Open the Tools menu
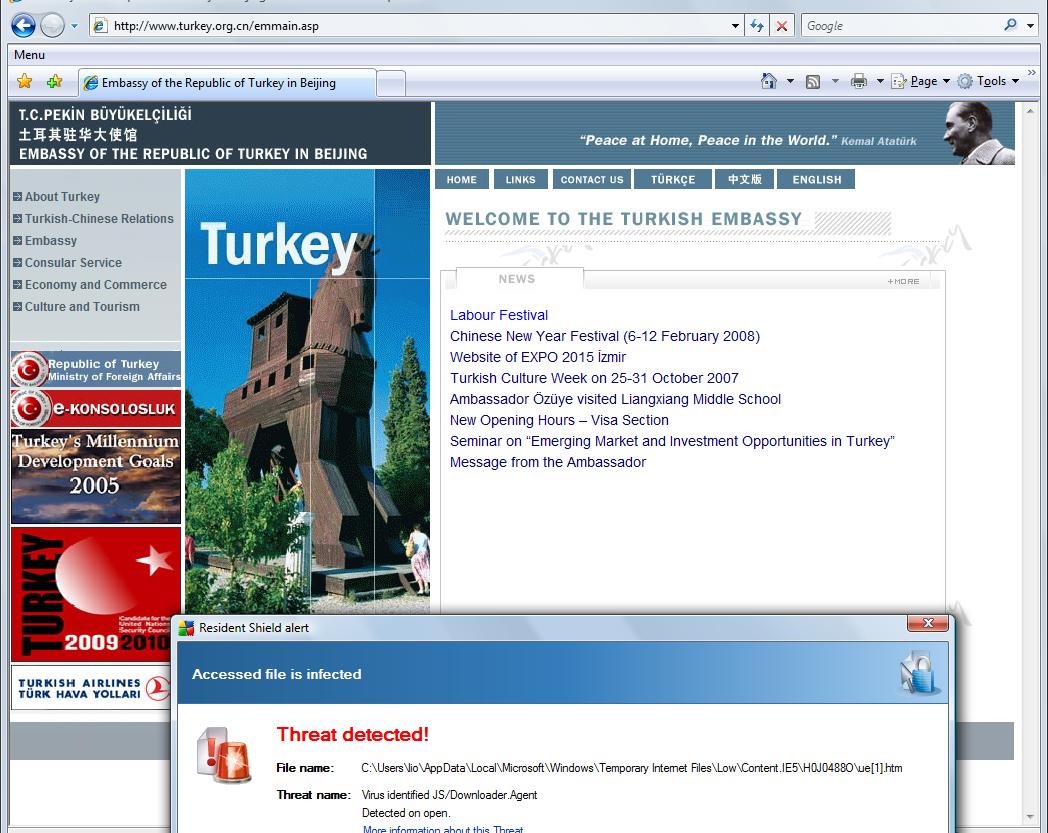This screenshot has height=833, width=1048. coord(989,81)
